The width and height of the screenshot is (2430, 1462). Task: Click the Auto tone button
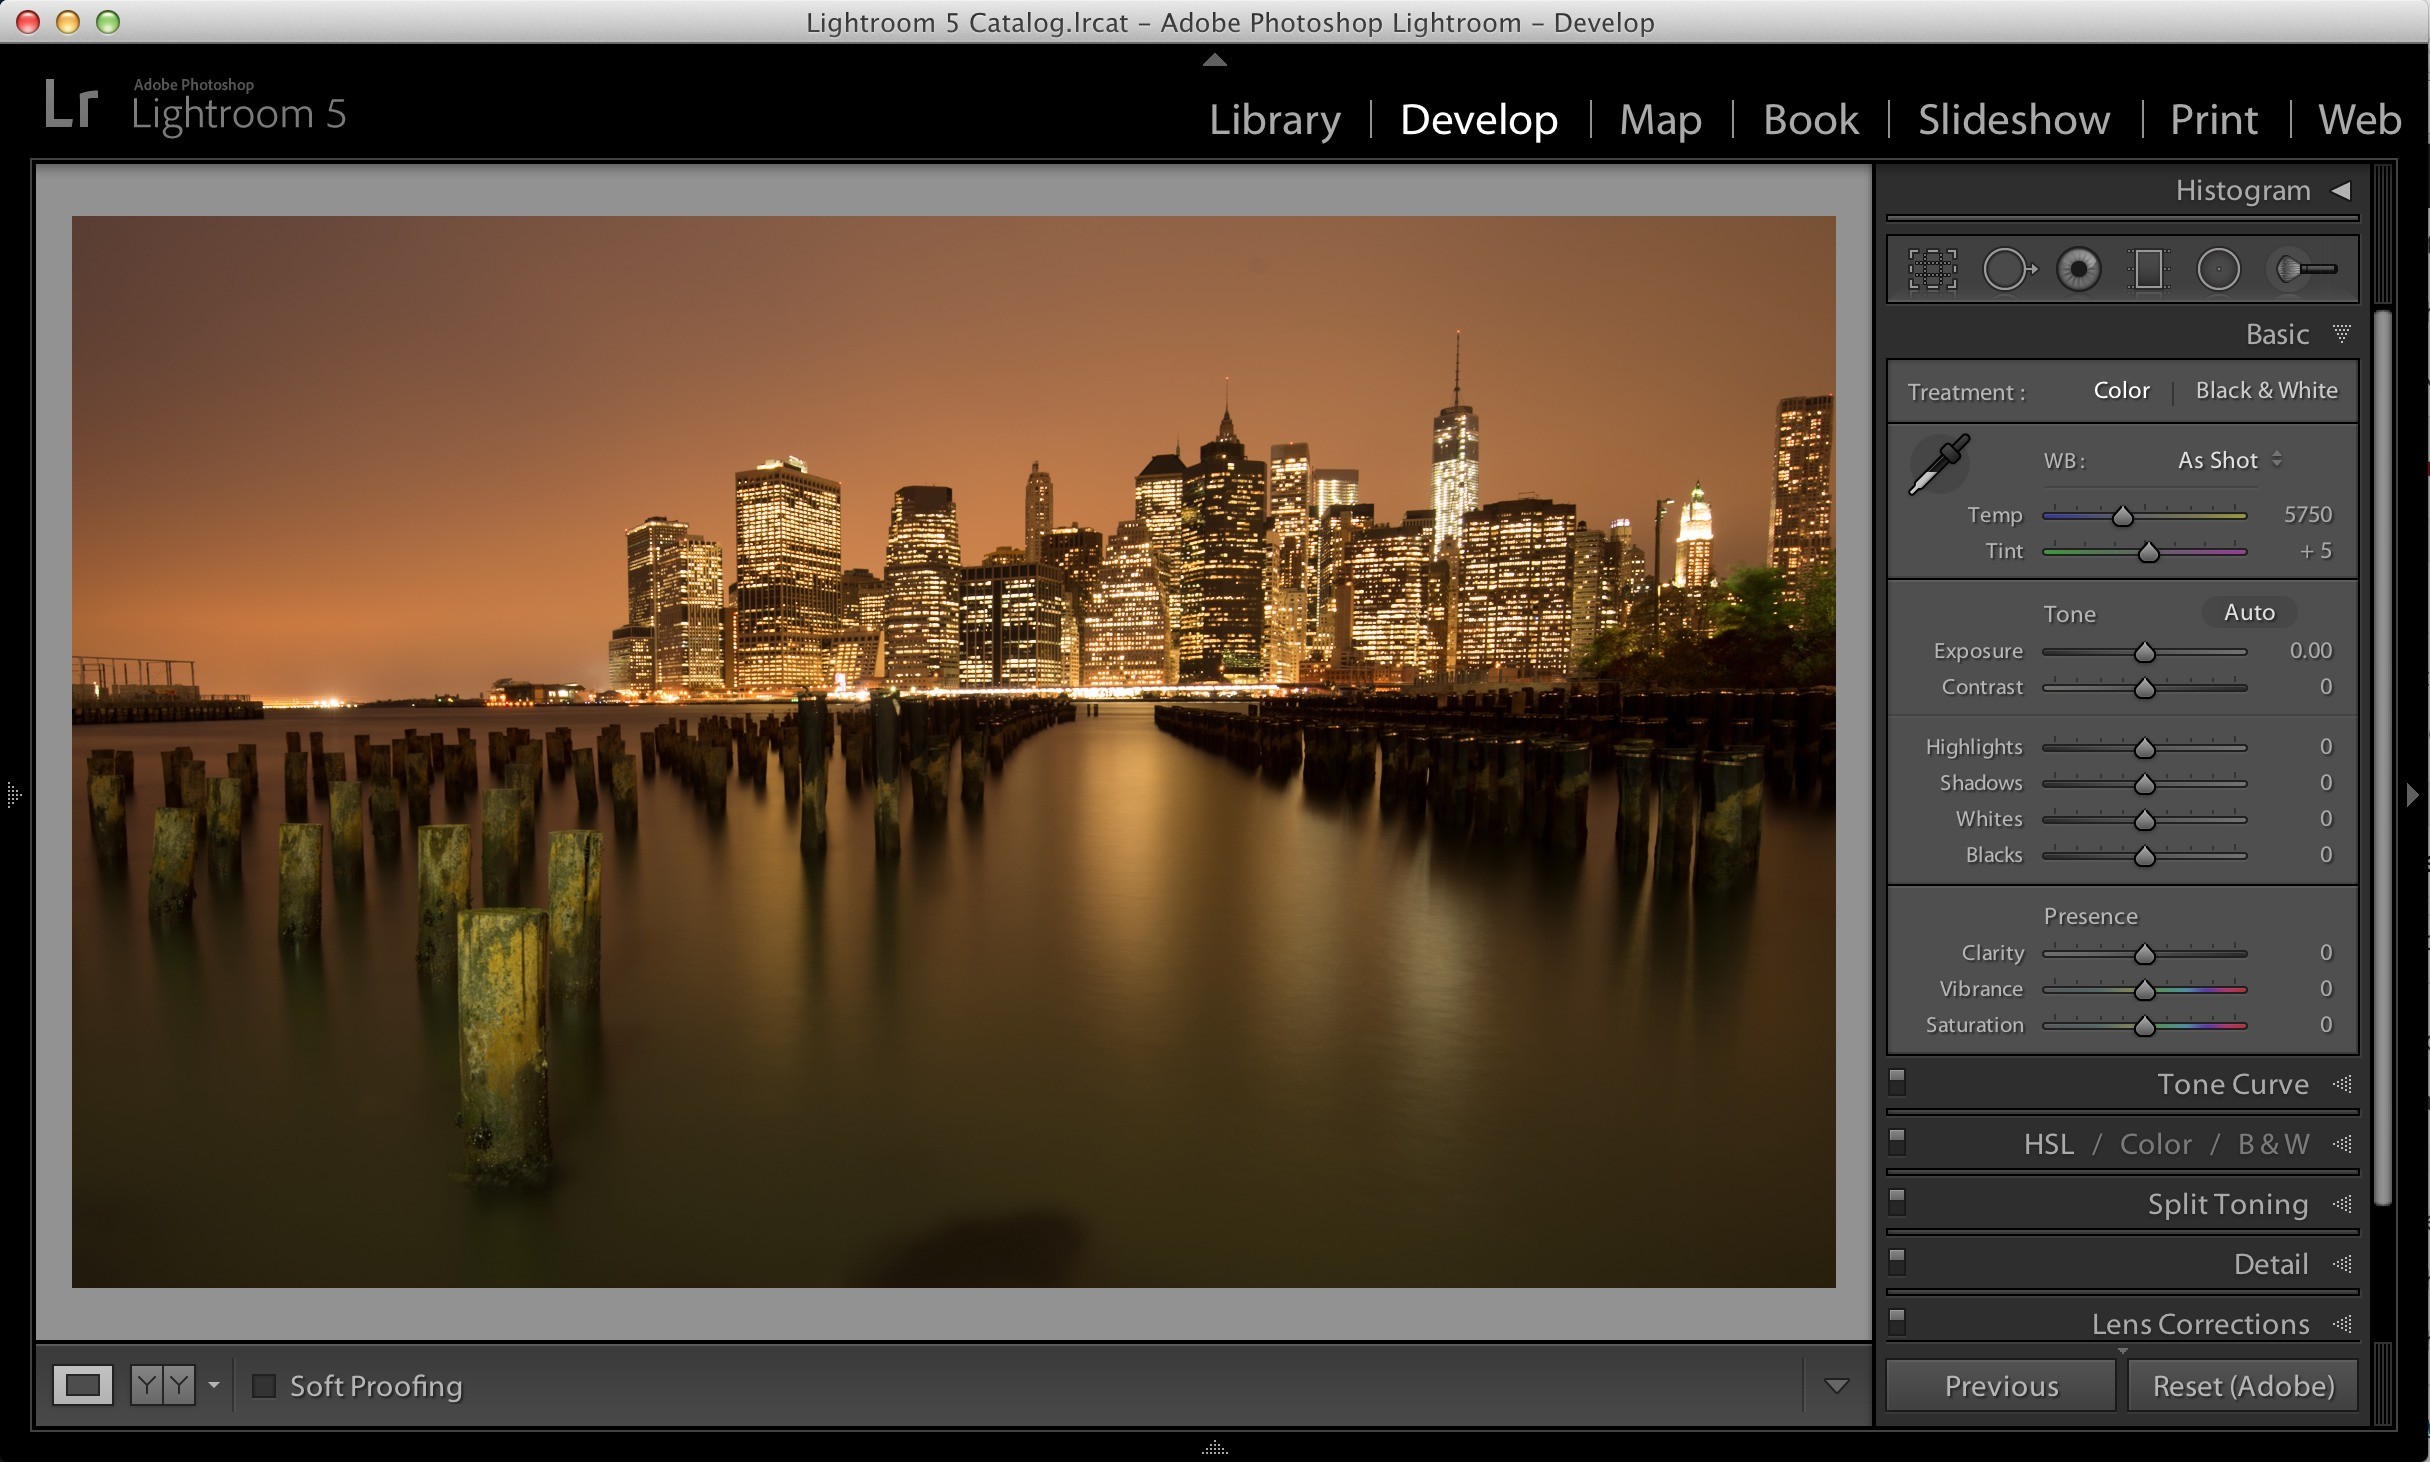click(2249, 612)
